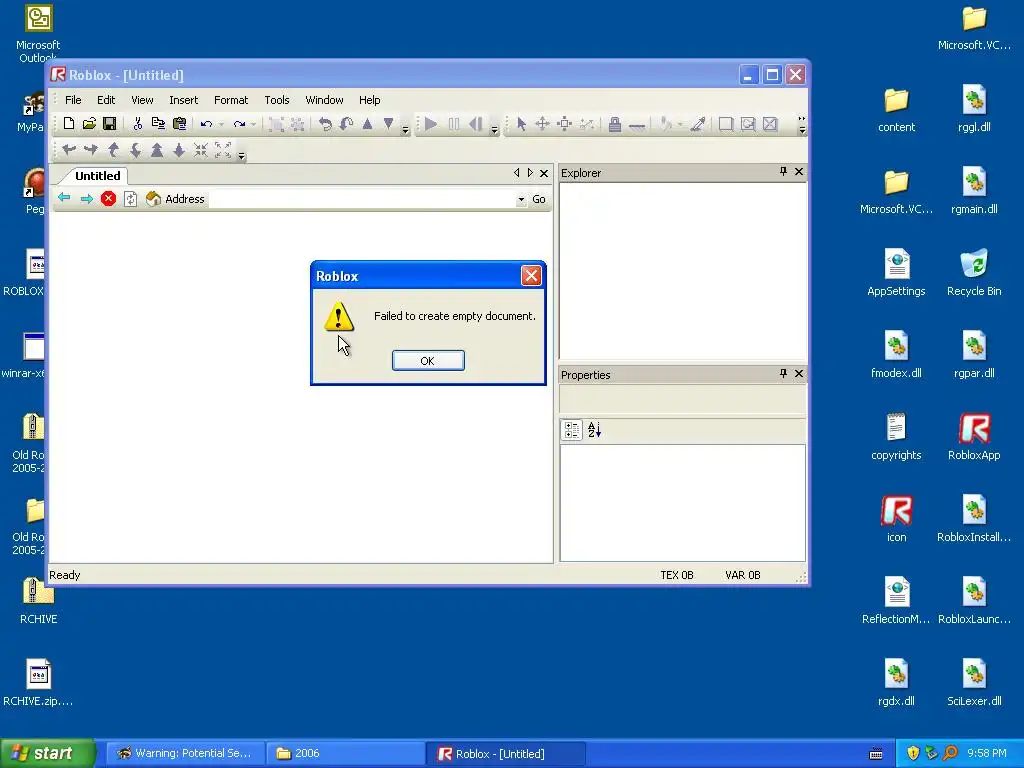Image resolution: width=1024 pixels, height=768 pixels.
Task: Click the Windows Start button
Action: [x=47, y=753]
